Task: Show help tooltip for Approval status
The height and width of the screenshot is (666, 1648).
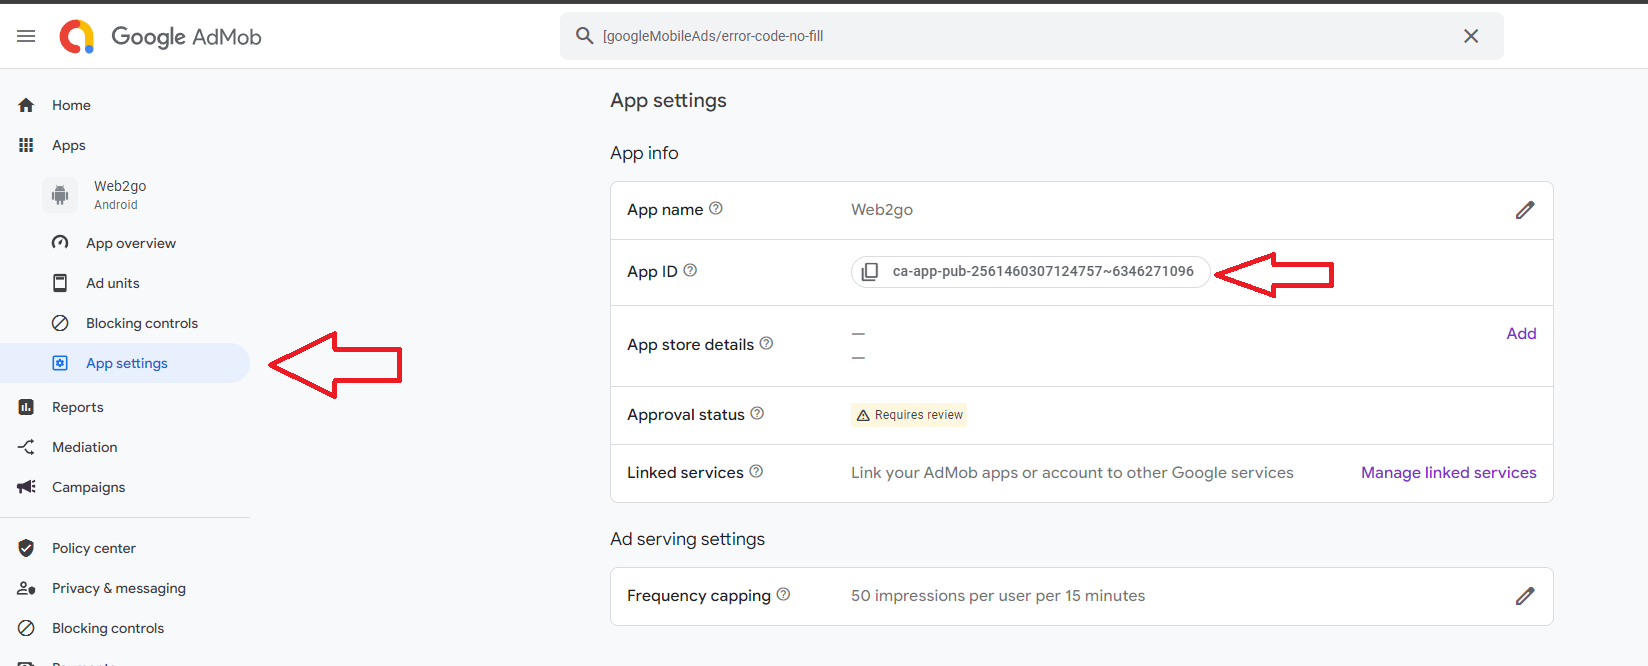Action: [x=757, y=413]
